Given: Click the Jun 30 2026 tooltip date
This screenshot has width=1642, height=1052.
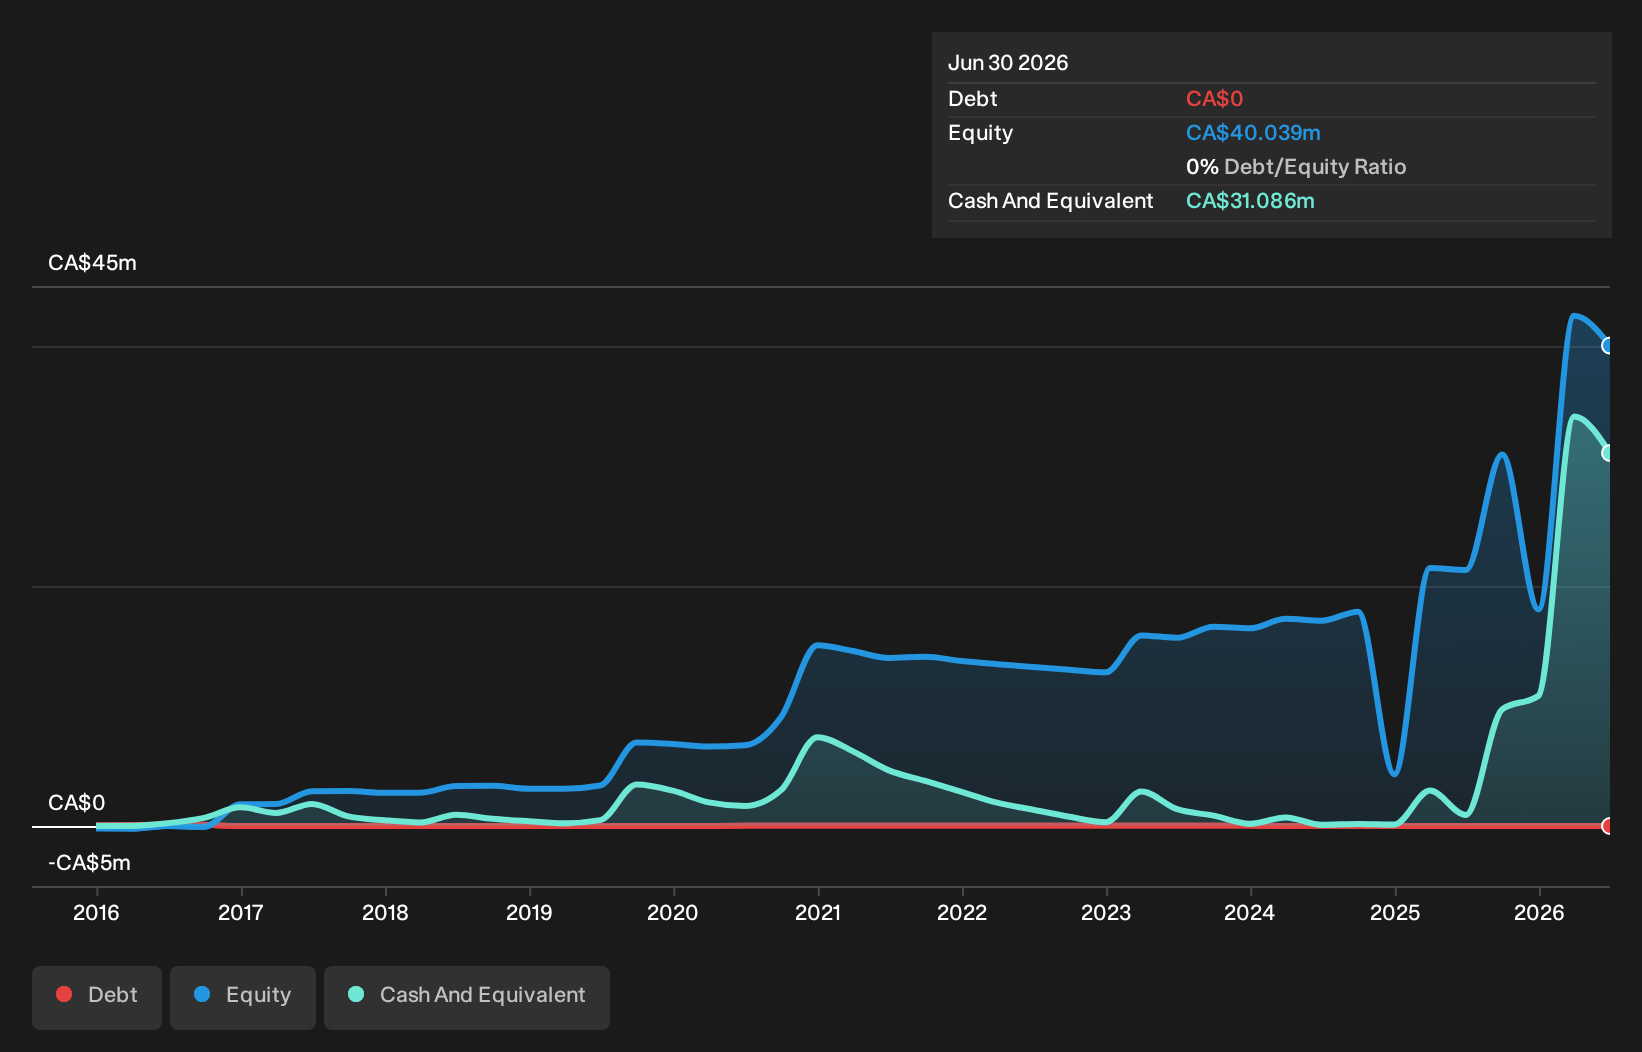Looking at the screenshot, I should click(1008, 63).
